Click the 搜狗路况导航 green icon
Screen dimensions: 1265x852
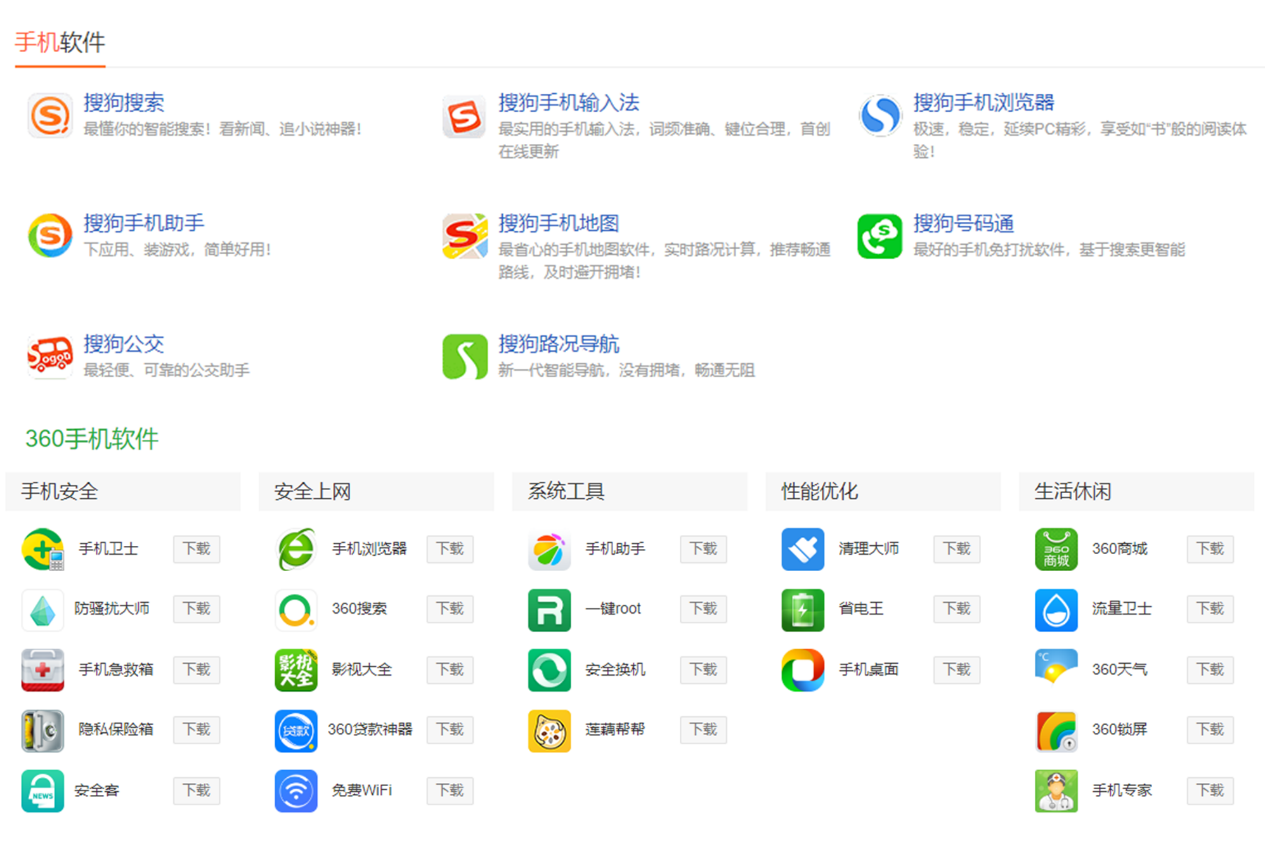click(x=464, y=357)
